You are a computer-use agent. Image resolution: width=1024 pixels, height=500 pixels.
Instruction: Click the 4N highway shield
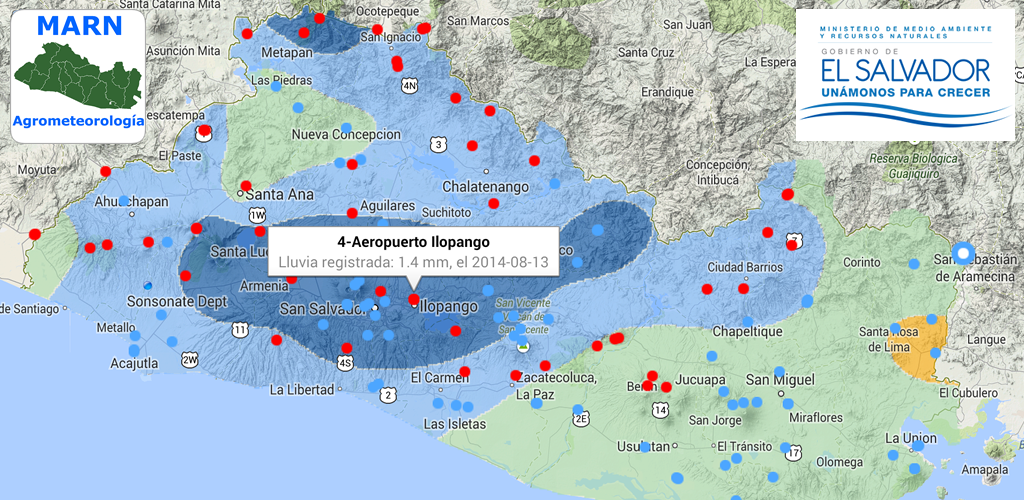click(x=410, y=86)
